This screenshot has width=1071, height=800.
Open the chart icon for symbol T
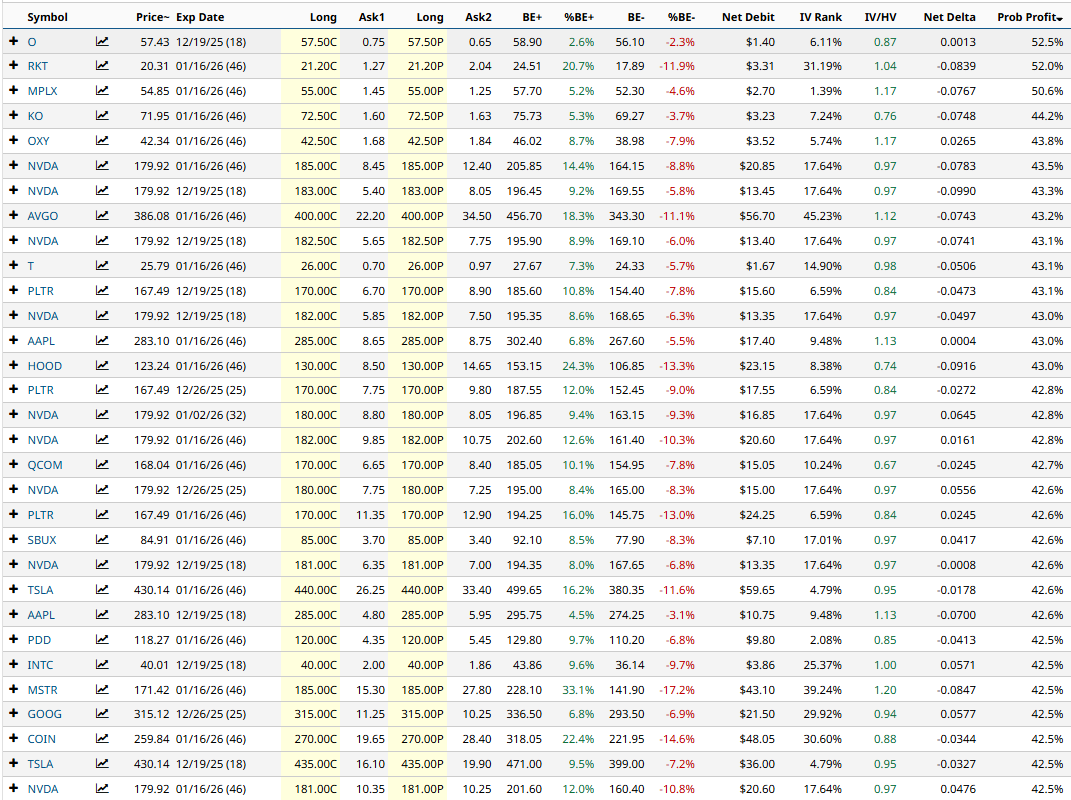[x=102, y=266]
